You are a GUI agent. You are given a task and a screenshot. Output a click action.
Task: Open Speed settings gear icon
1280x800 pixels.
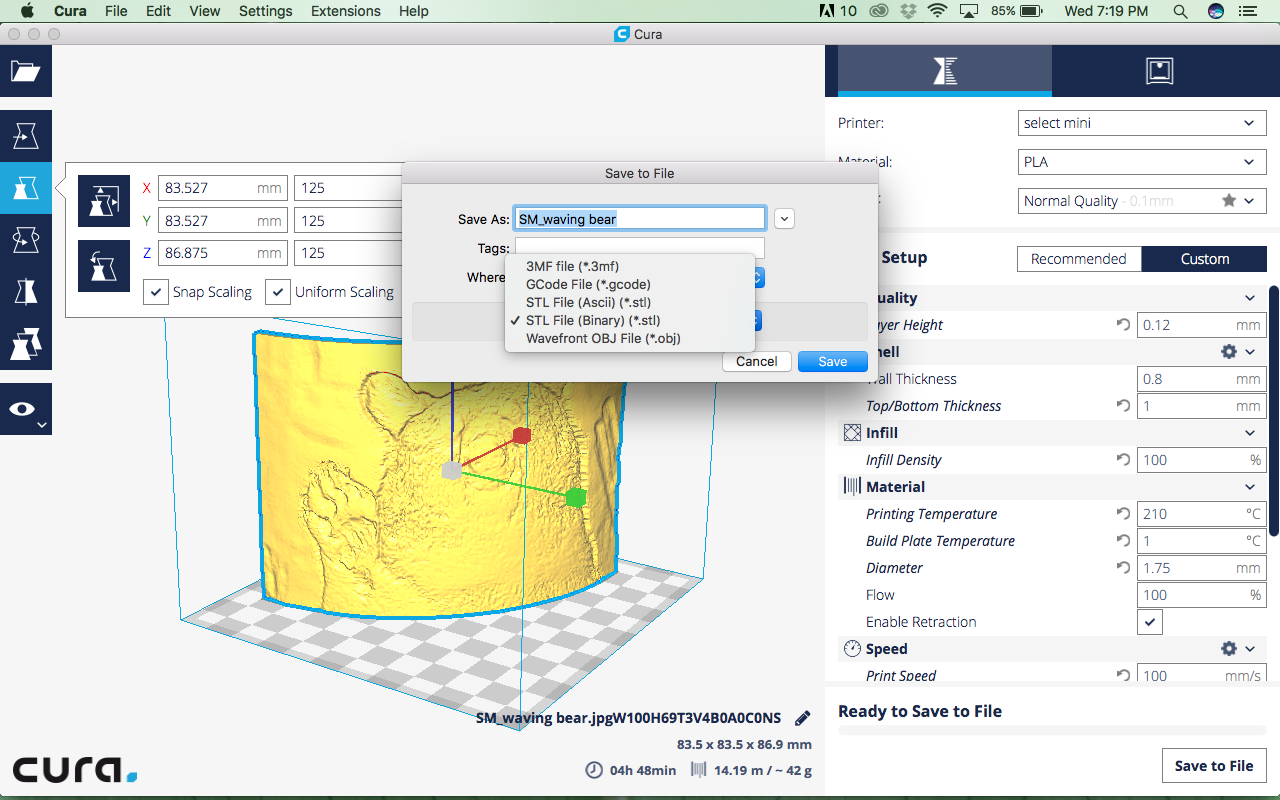(x=1229, y=649)
